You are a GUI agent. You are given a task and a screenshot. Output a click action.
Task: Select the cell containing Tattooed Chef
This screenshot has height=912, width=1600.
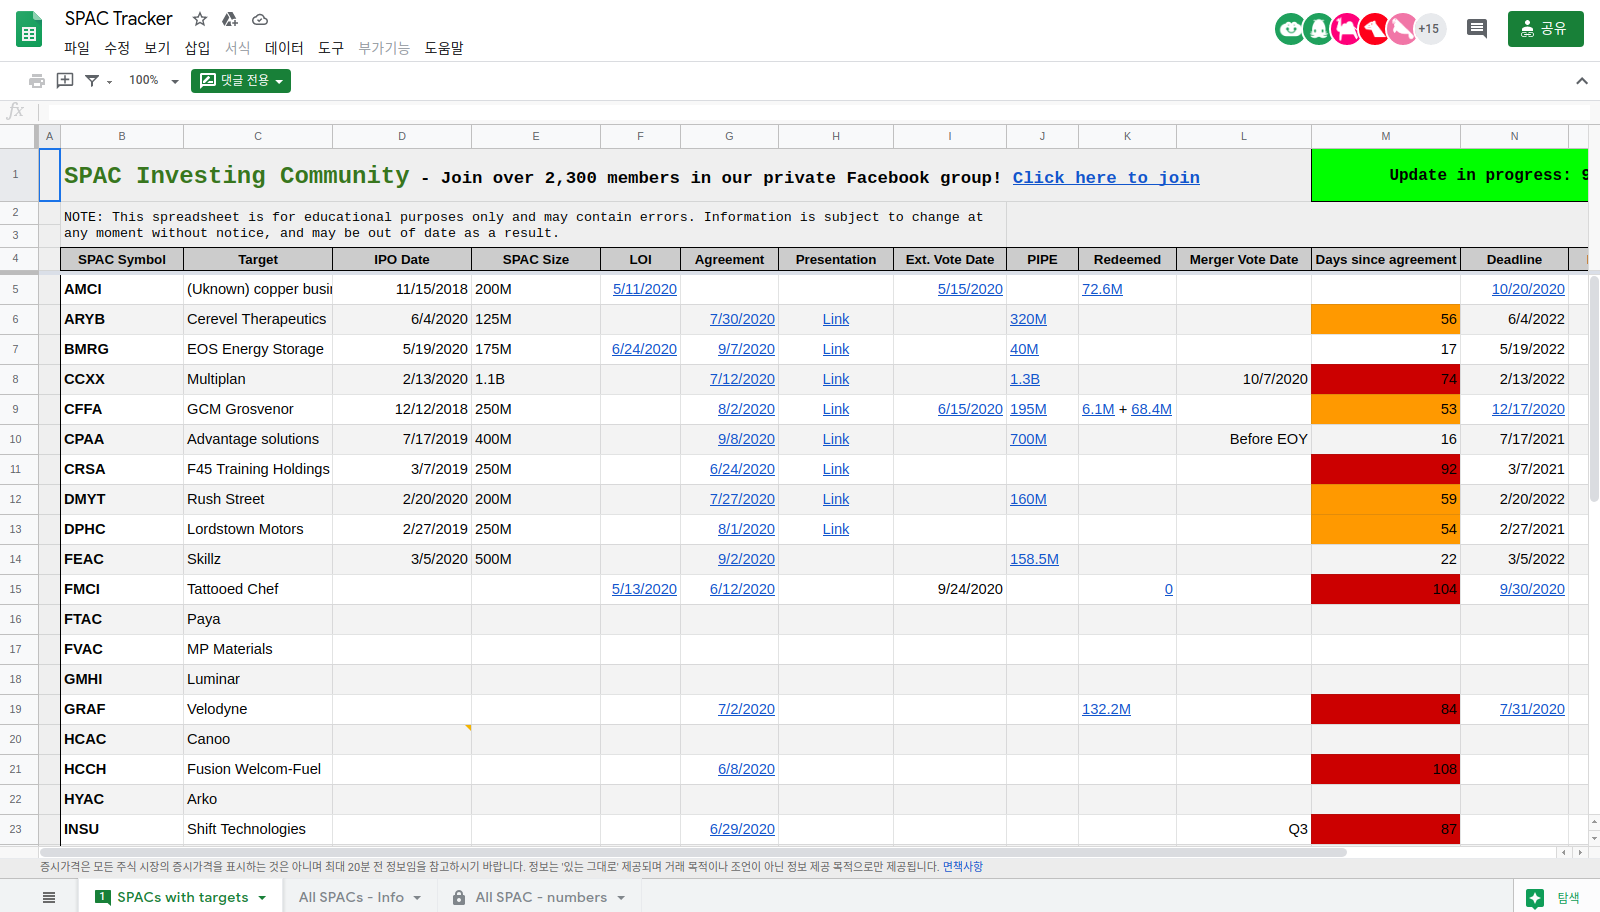click(x=258, y=589)
